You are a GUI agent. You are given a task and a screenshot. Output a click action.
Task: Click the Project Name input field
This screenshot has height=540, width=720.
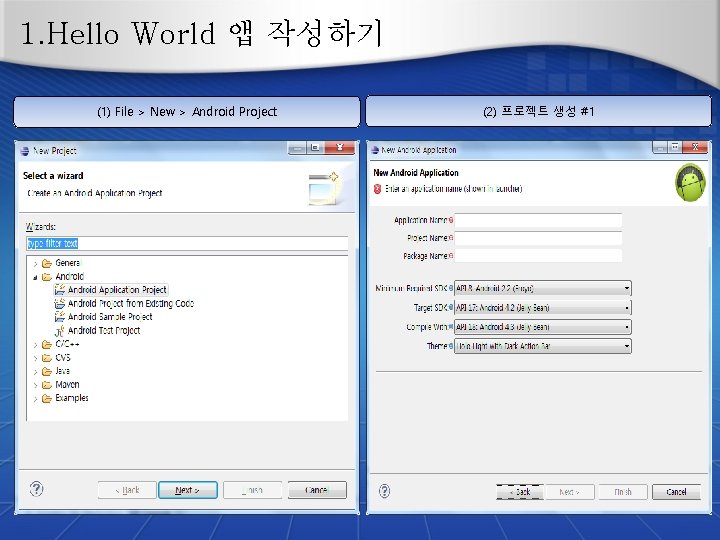coord(538,238)
